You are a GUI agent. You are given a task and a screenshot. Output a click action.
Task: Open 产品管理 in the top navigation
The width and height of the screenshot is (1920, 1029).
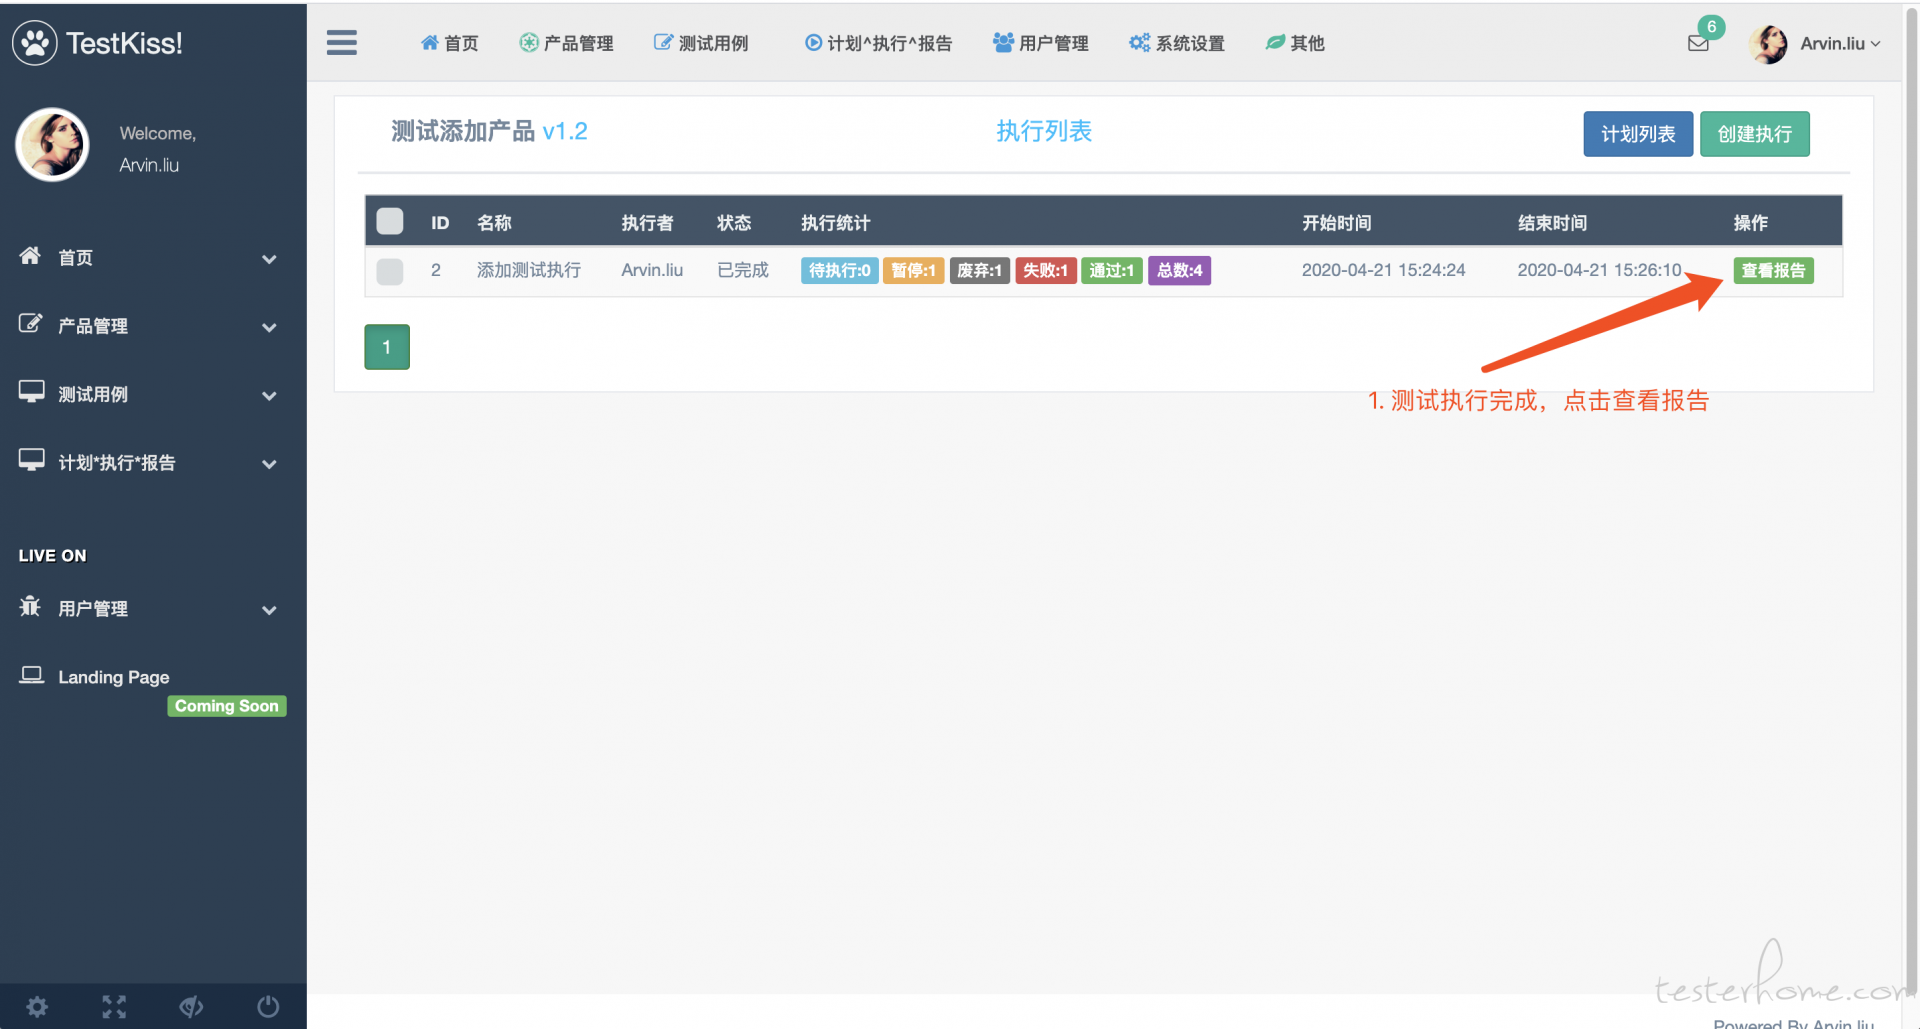[x=567, y=43]
